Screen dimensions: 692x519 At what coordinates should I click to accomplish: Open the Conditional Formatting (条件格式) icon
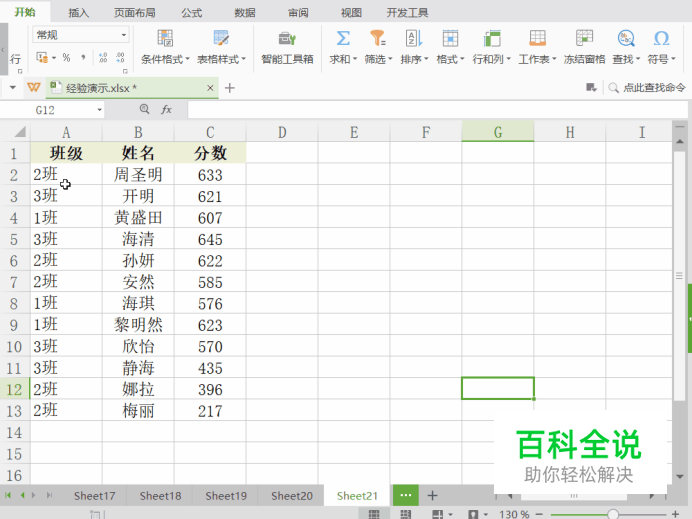tap(165, 38)
